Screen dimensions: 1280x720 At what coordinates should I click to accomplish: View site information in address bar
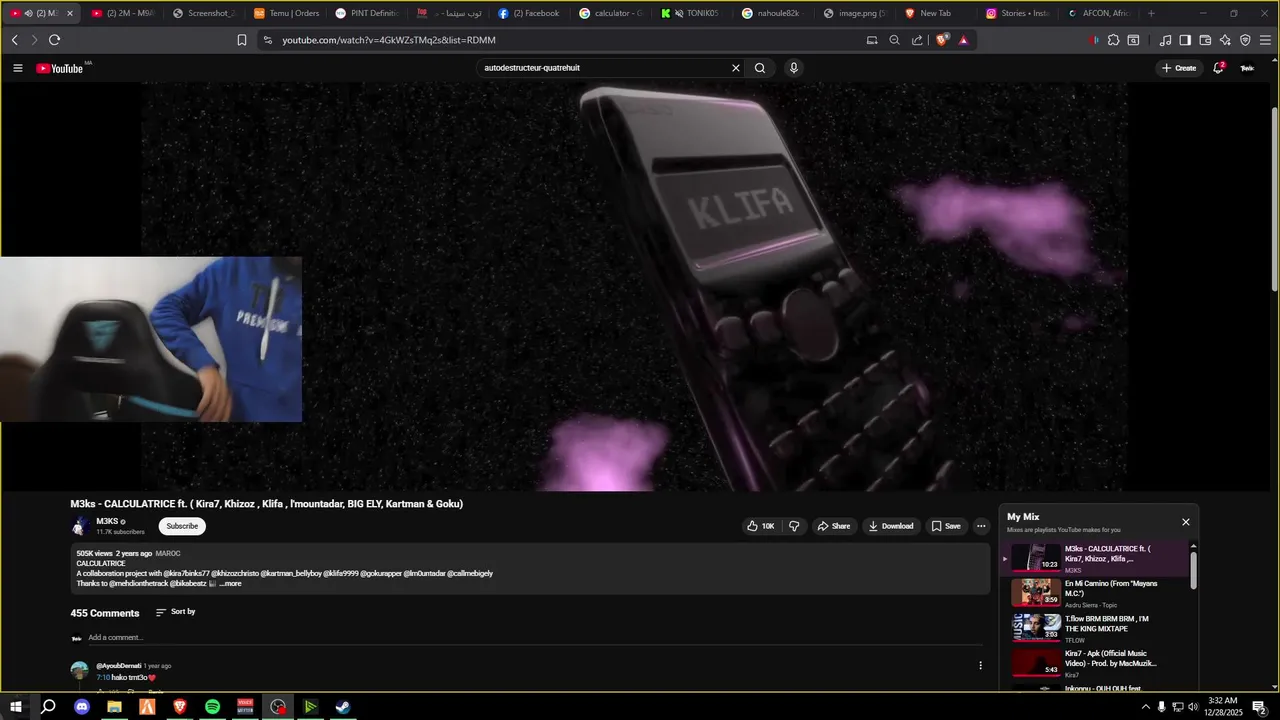pyautogui.click(x=267, y=40)
